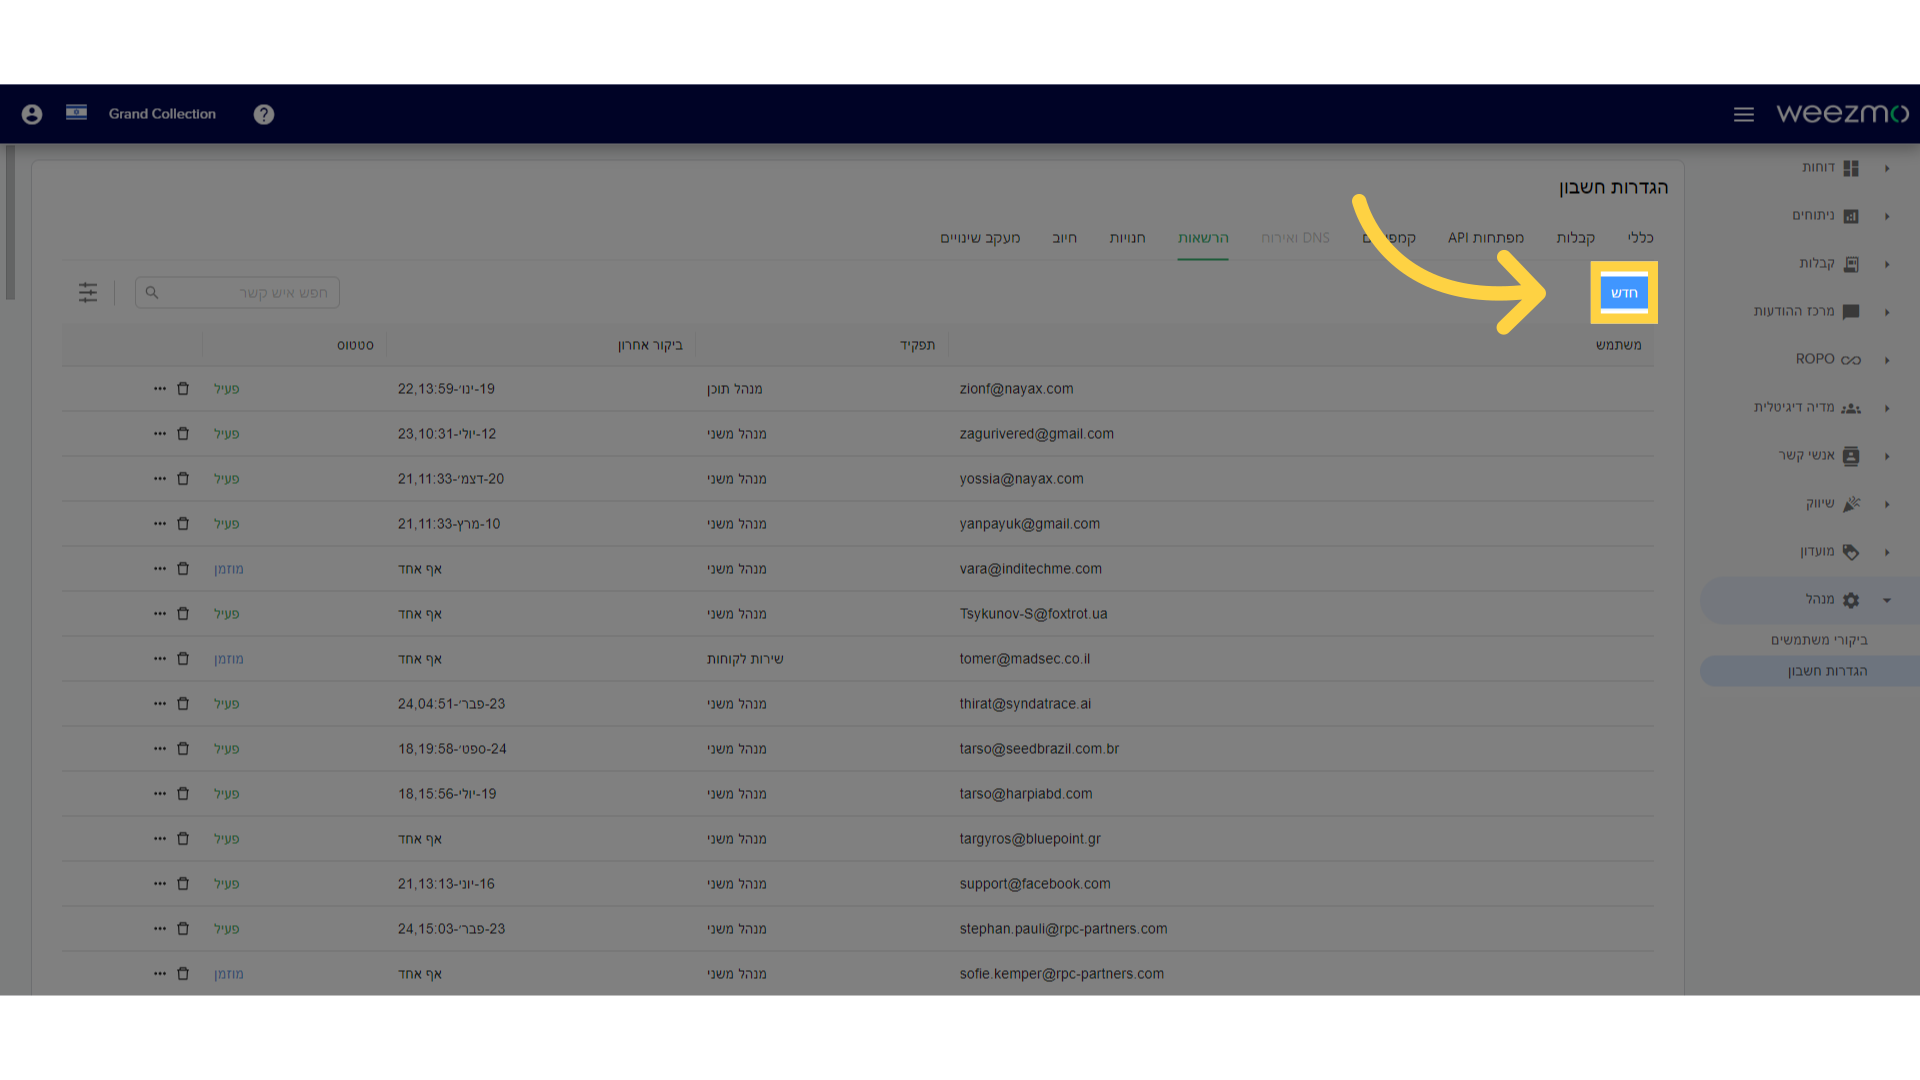Expand the מרכז ההודעות sidebar section

tap(1887, 312)
